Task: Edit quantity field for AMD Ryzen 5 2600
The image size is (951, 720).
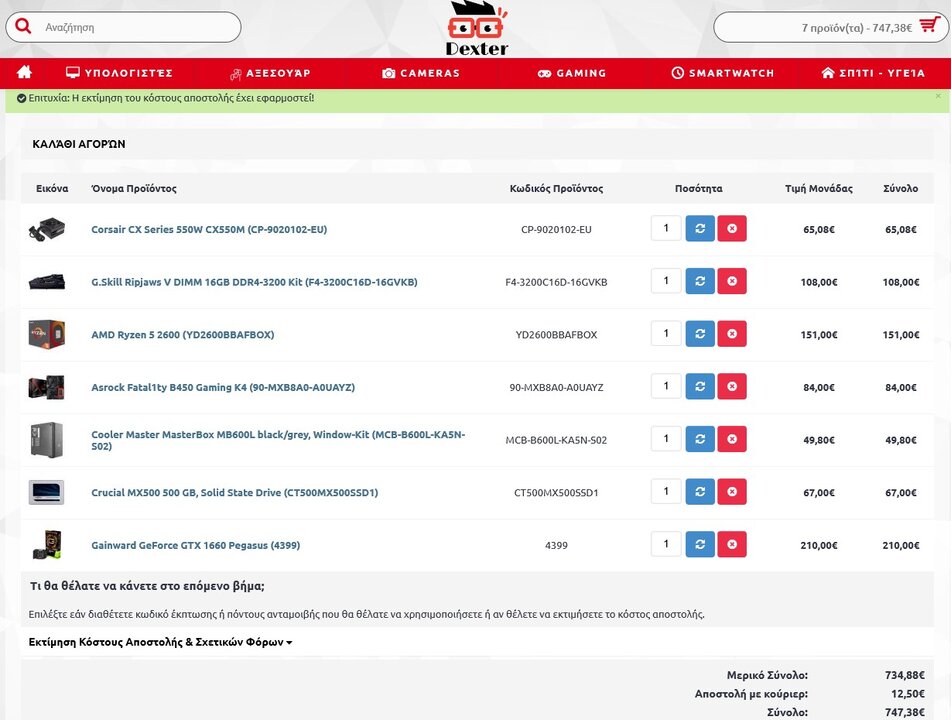Action: [666, 334]
